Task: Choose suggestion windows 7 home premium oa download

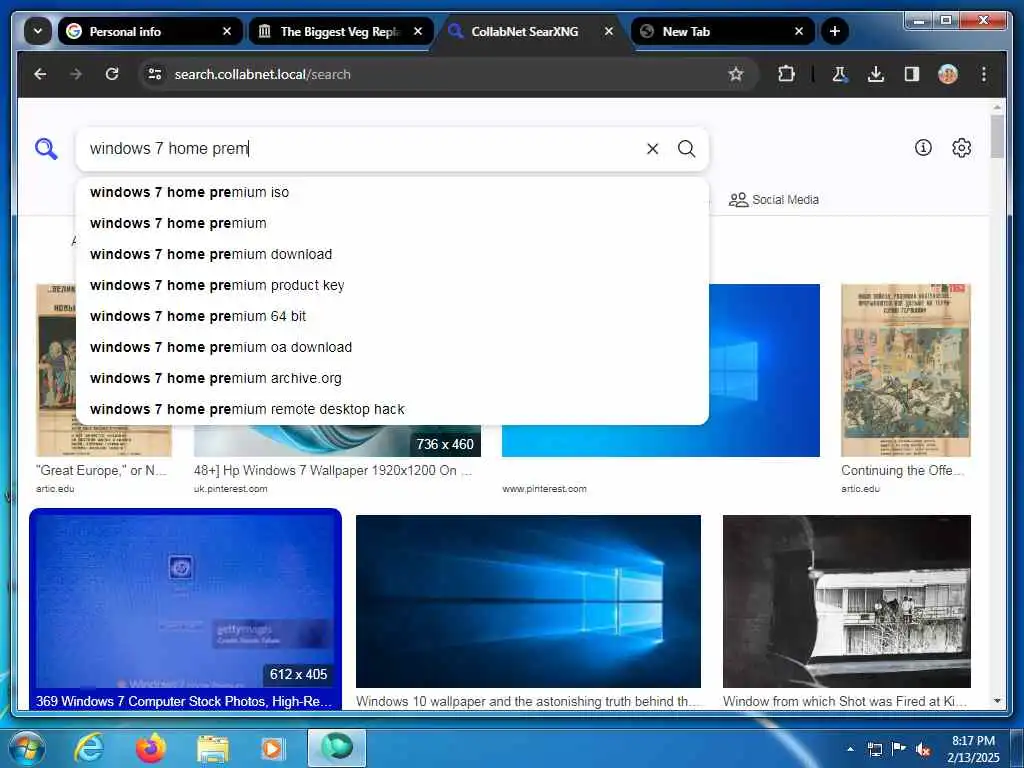Action: point(392,347)
